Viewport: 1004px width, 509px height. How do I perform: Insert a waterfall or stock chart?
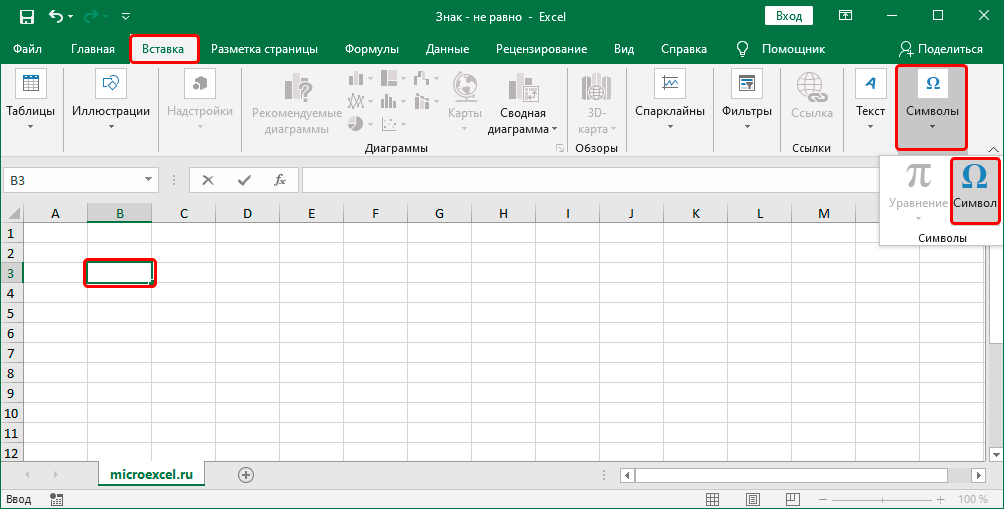click(x=426, y=79)
